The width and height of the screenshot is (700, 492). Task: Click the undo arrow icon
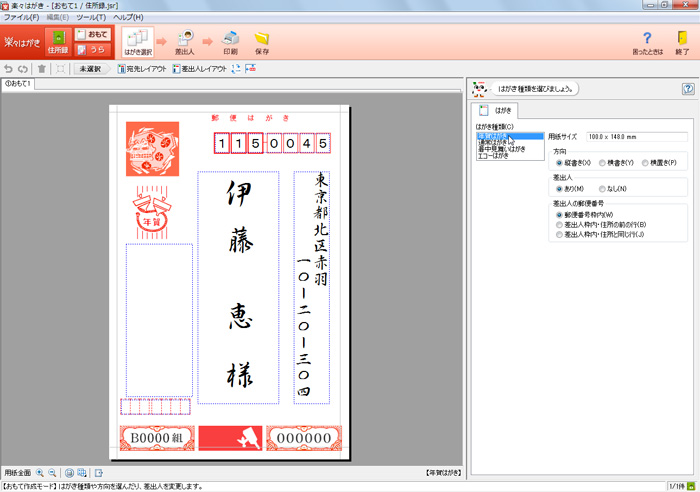pyautogui.click(x=9, y=69)
